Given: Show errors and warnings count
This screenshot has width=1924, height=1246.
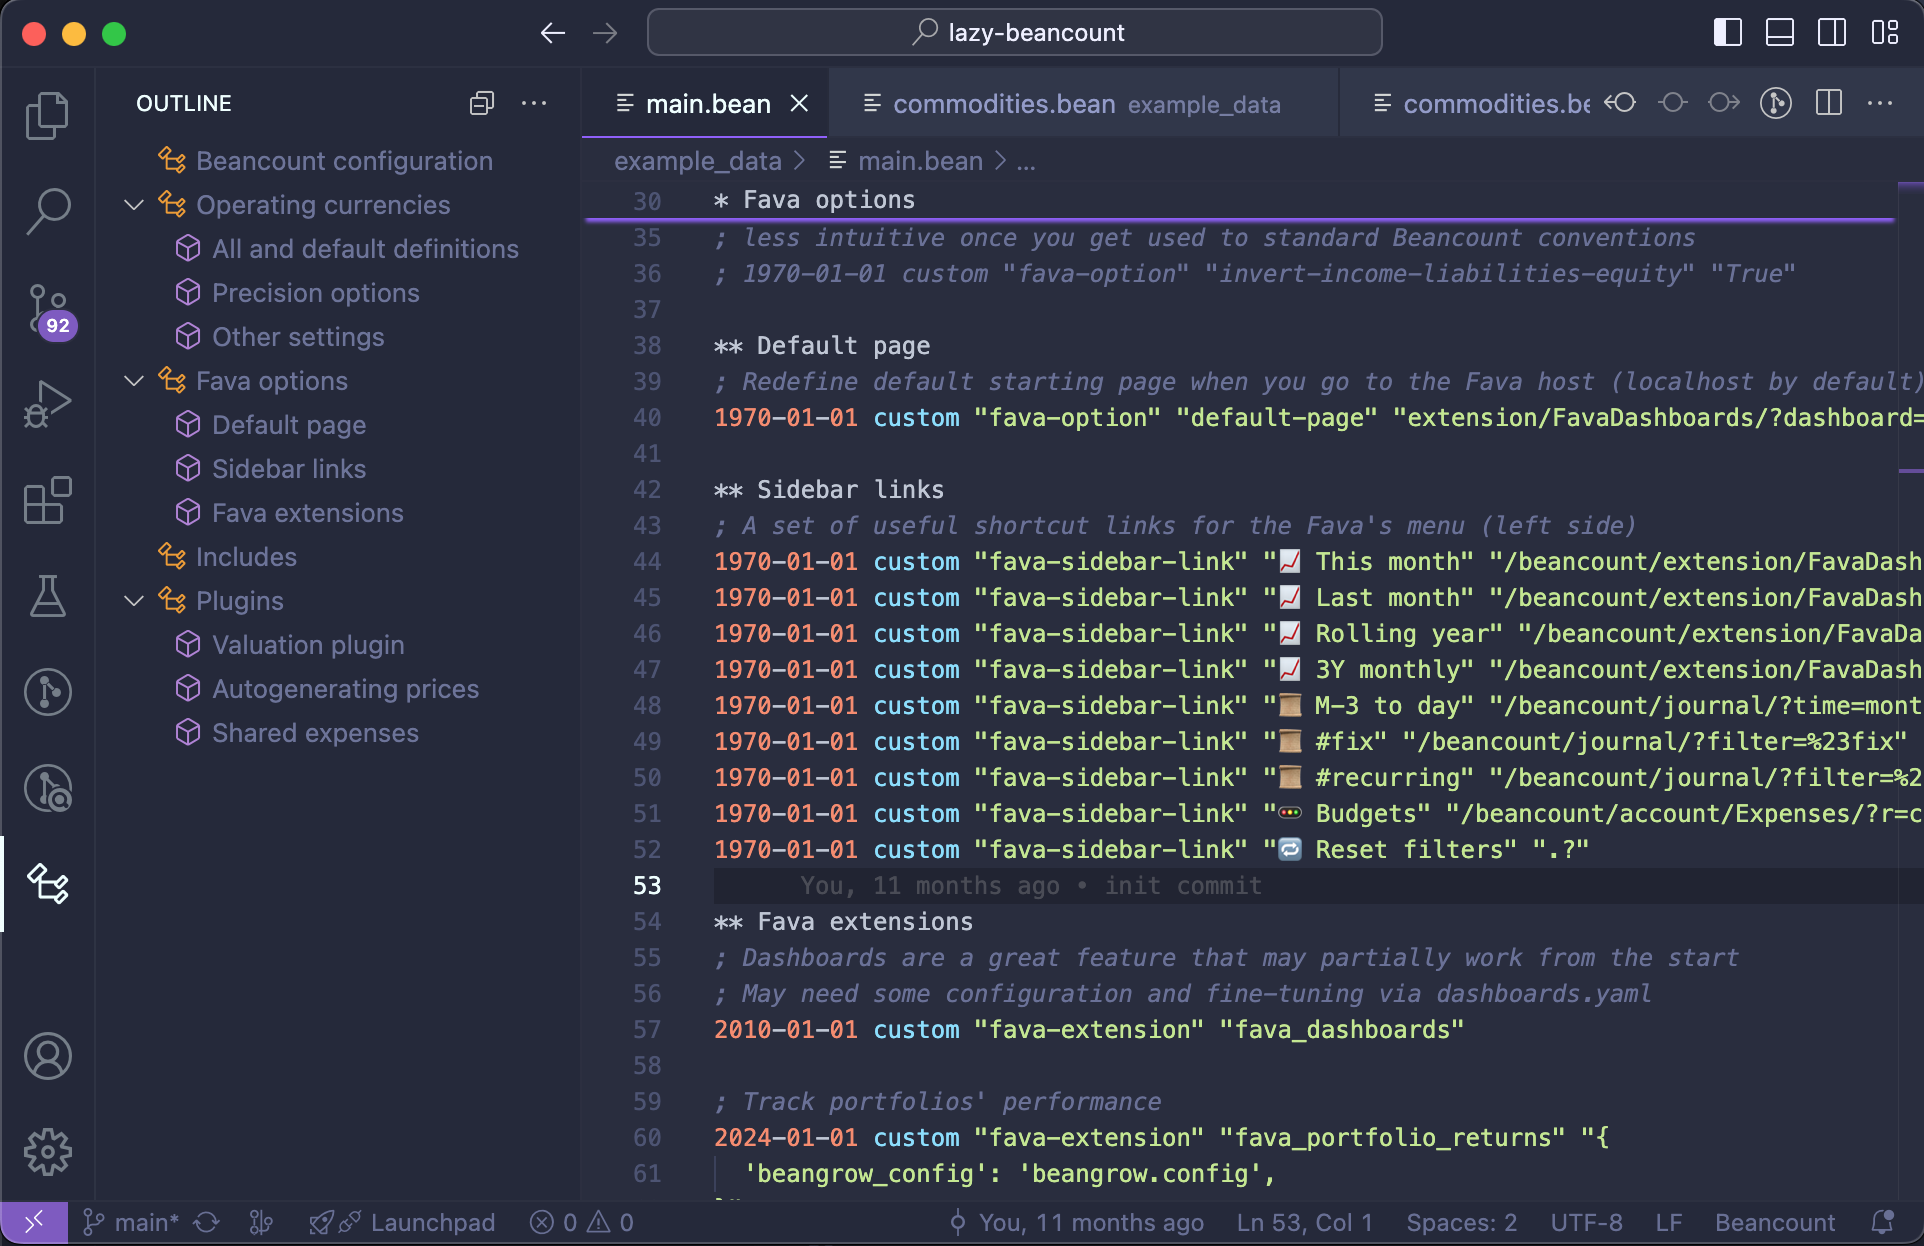Looking at the screenshot, I should tap(582, 1222).
